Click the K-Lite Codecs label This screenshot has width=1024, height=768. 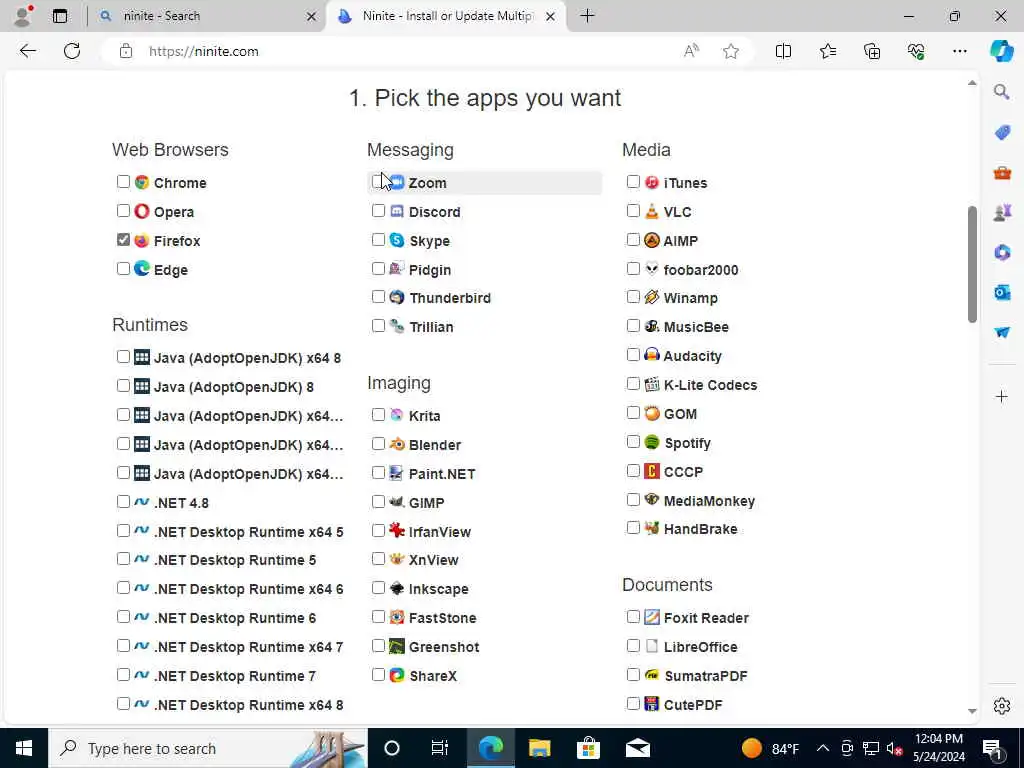point(711,385)
